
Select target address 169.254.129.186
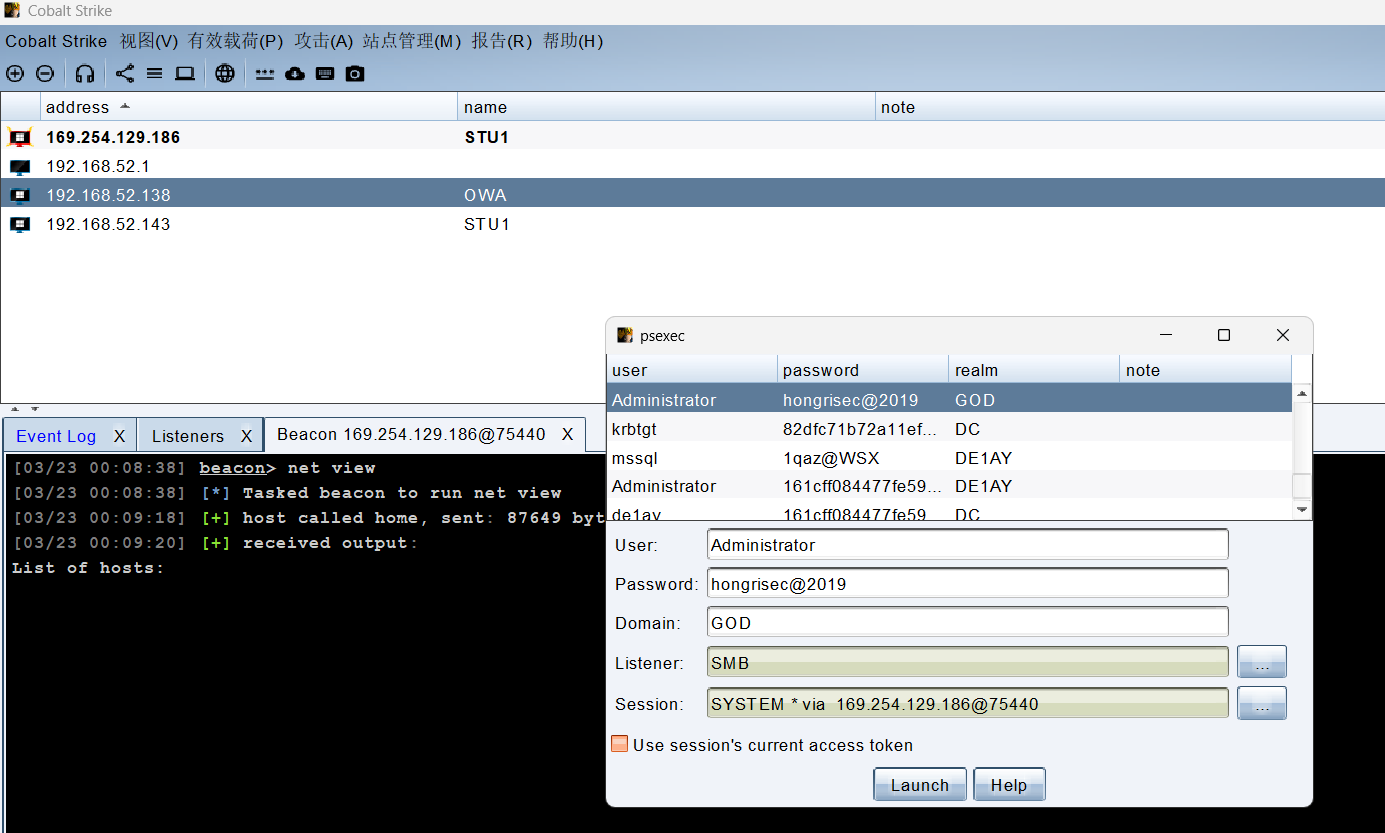point(113,137)
